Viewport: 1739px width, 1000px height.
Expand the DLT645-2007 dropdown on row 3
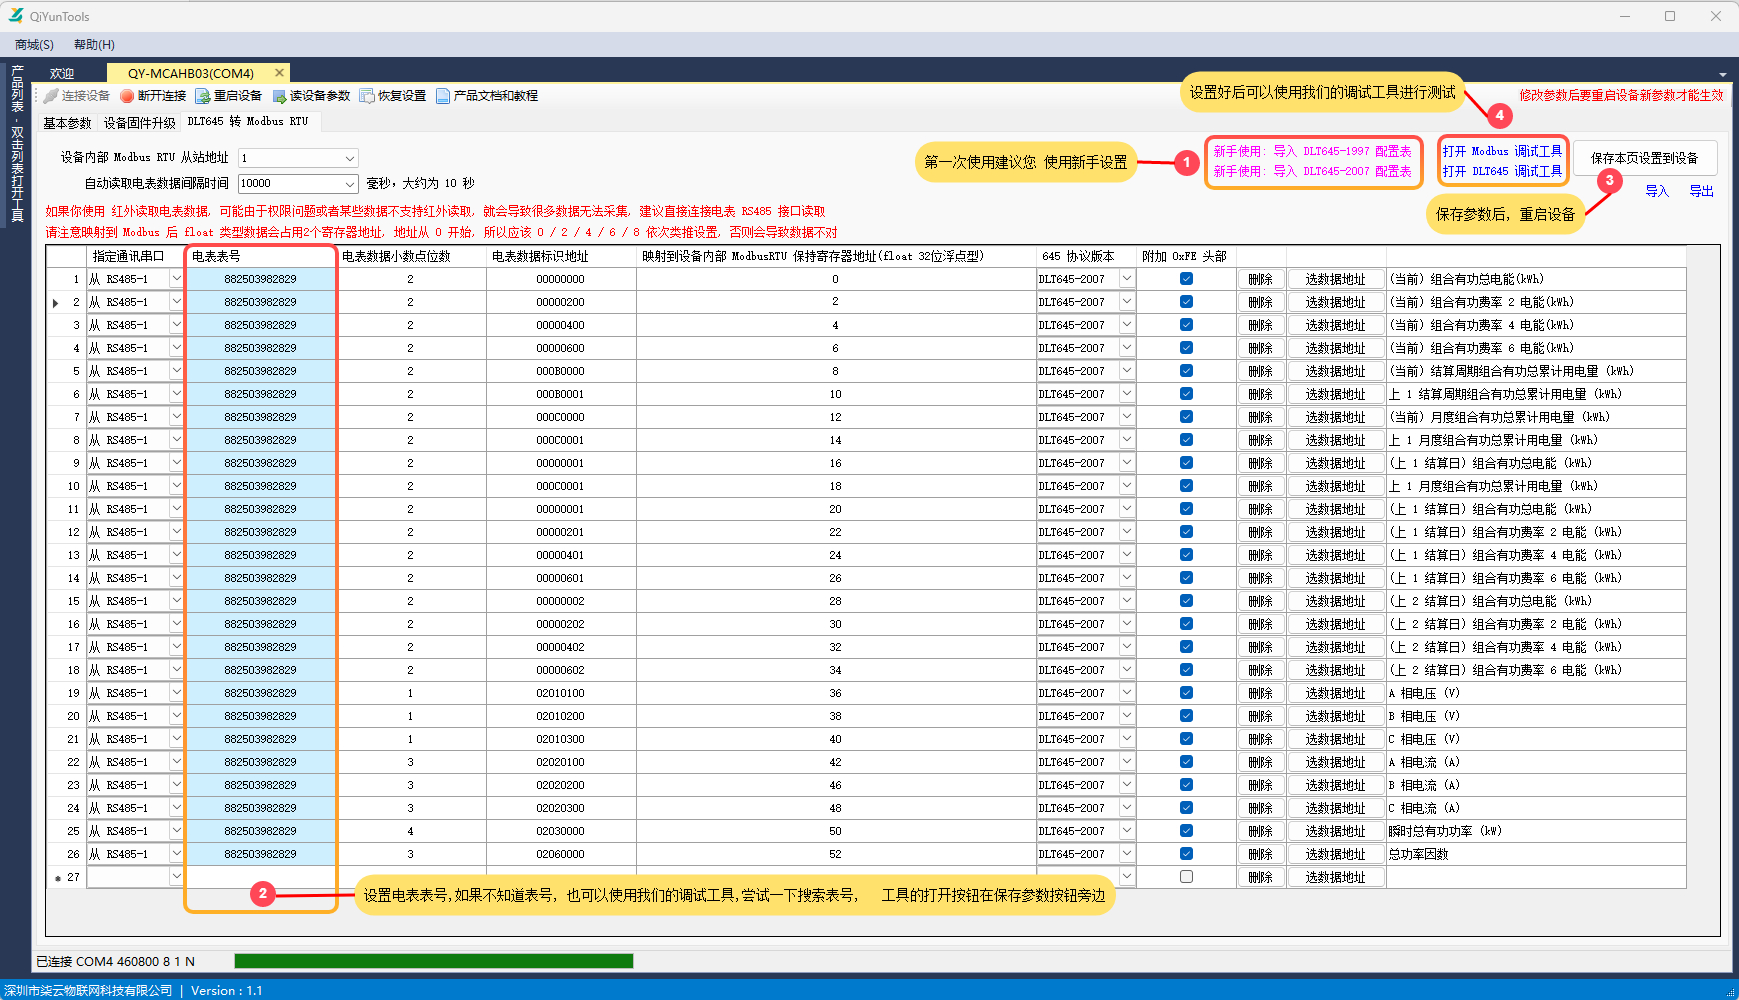[1127, 324]
